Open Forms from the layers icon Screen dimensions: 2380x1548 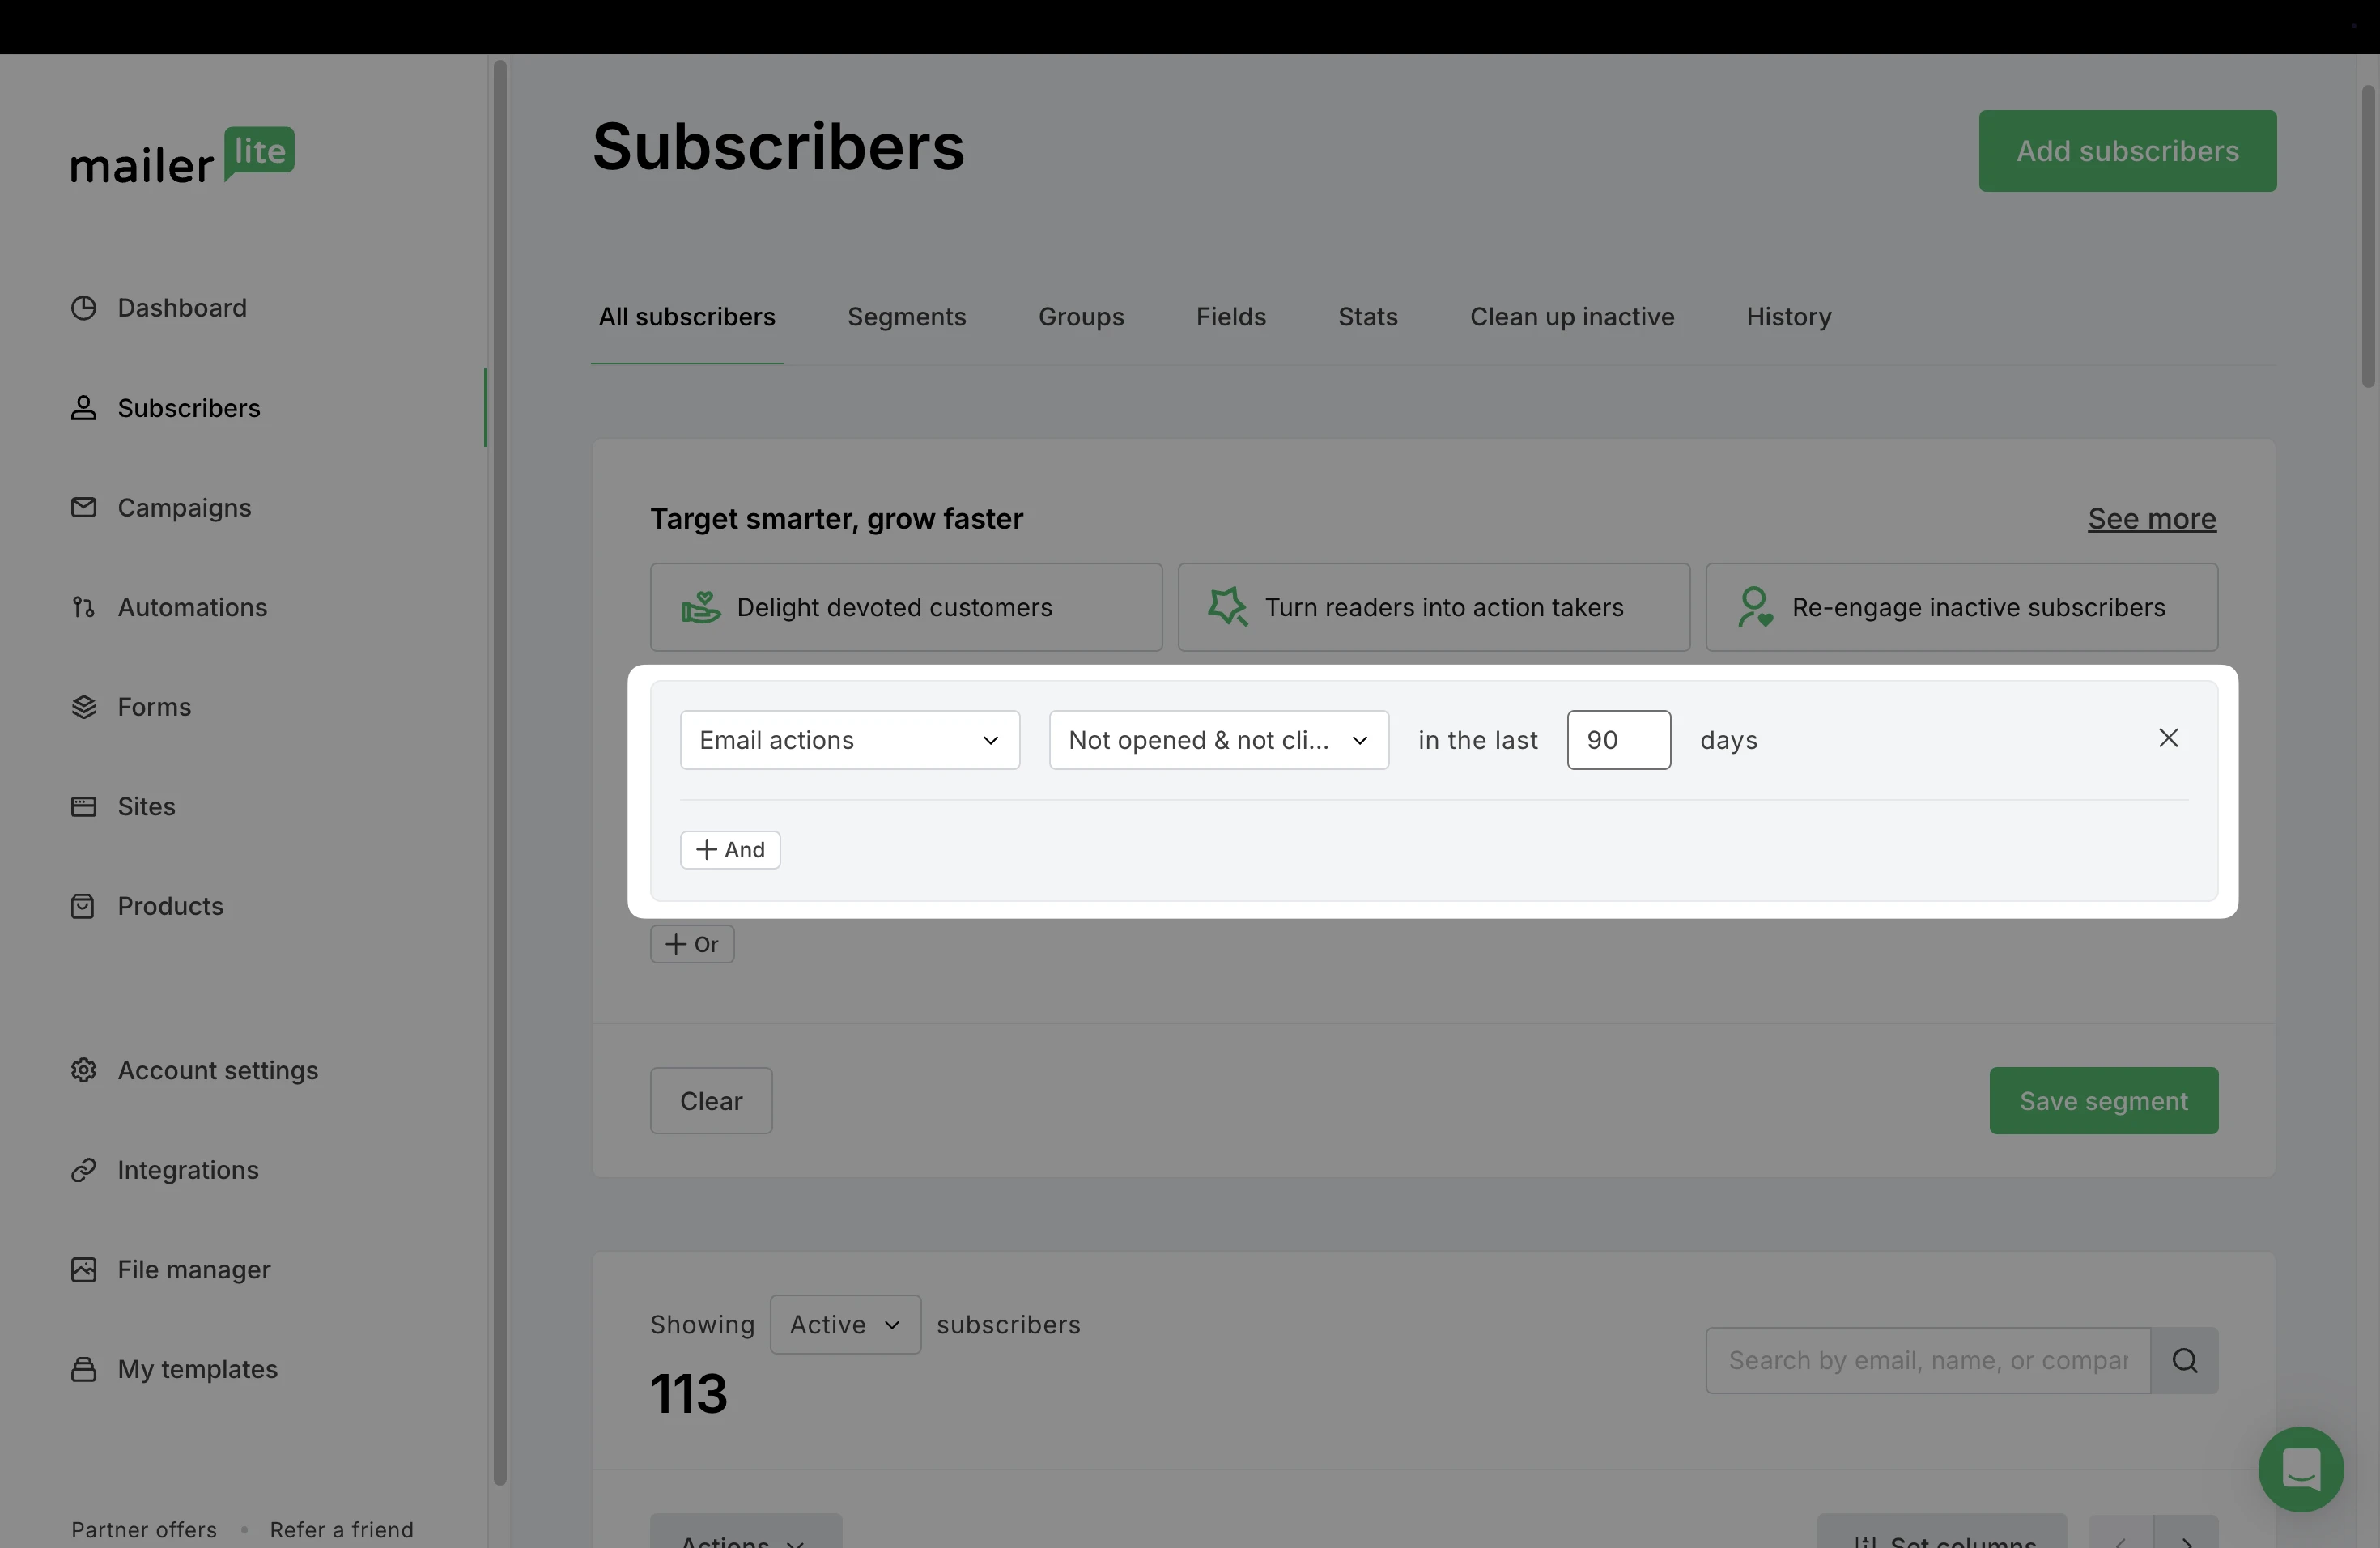tap(84, 707)
